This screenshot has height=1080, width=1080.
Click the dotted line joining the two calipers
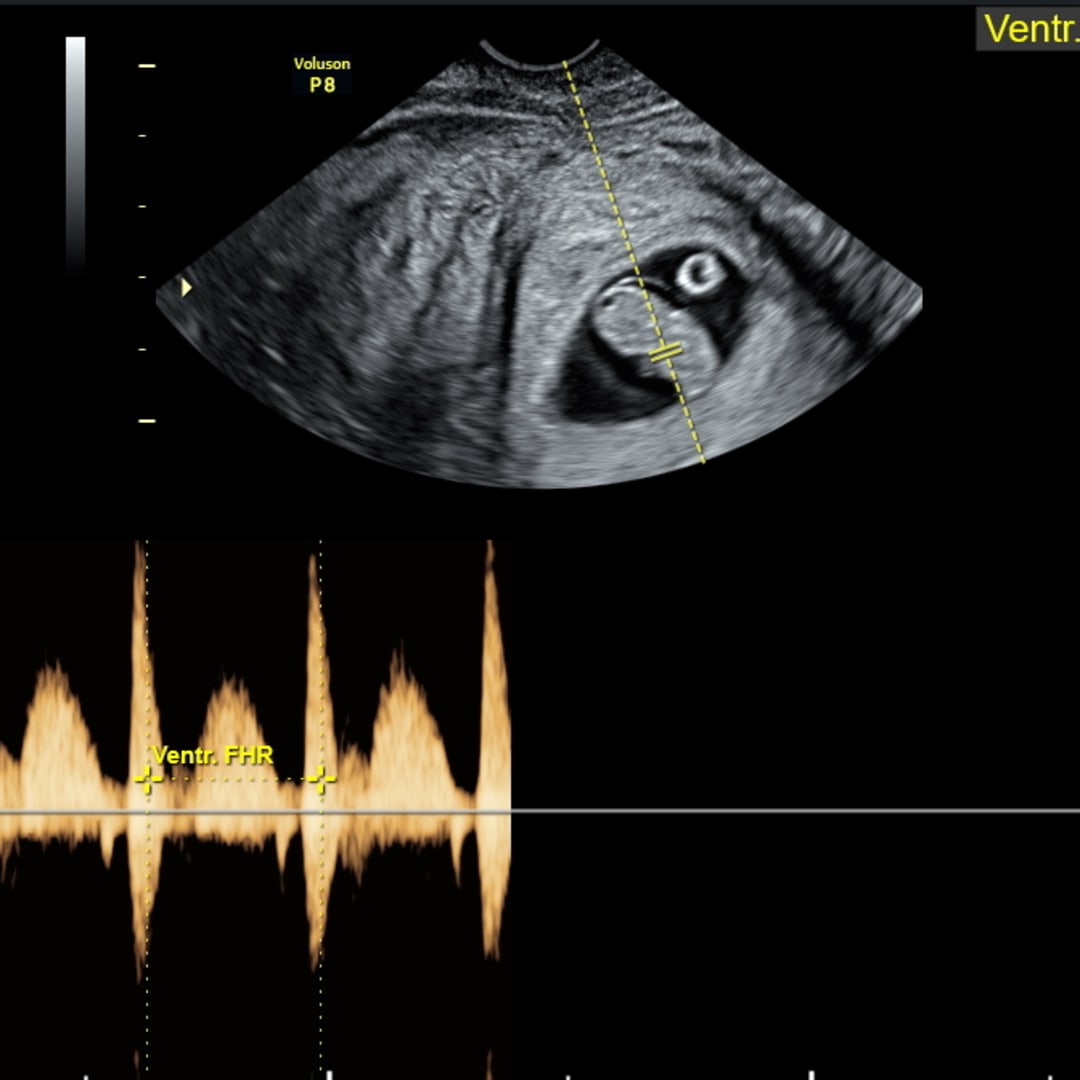(235, 779)
